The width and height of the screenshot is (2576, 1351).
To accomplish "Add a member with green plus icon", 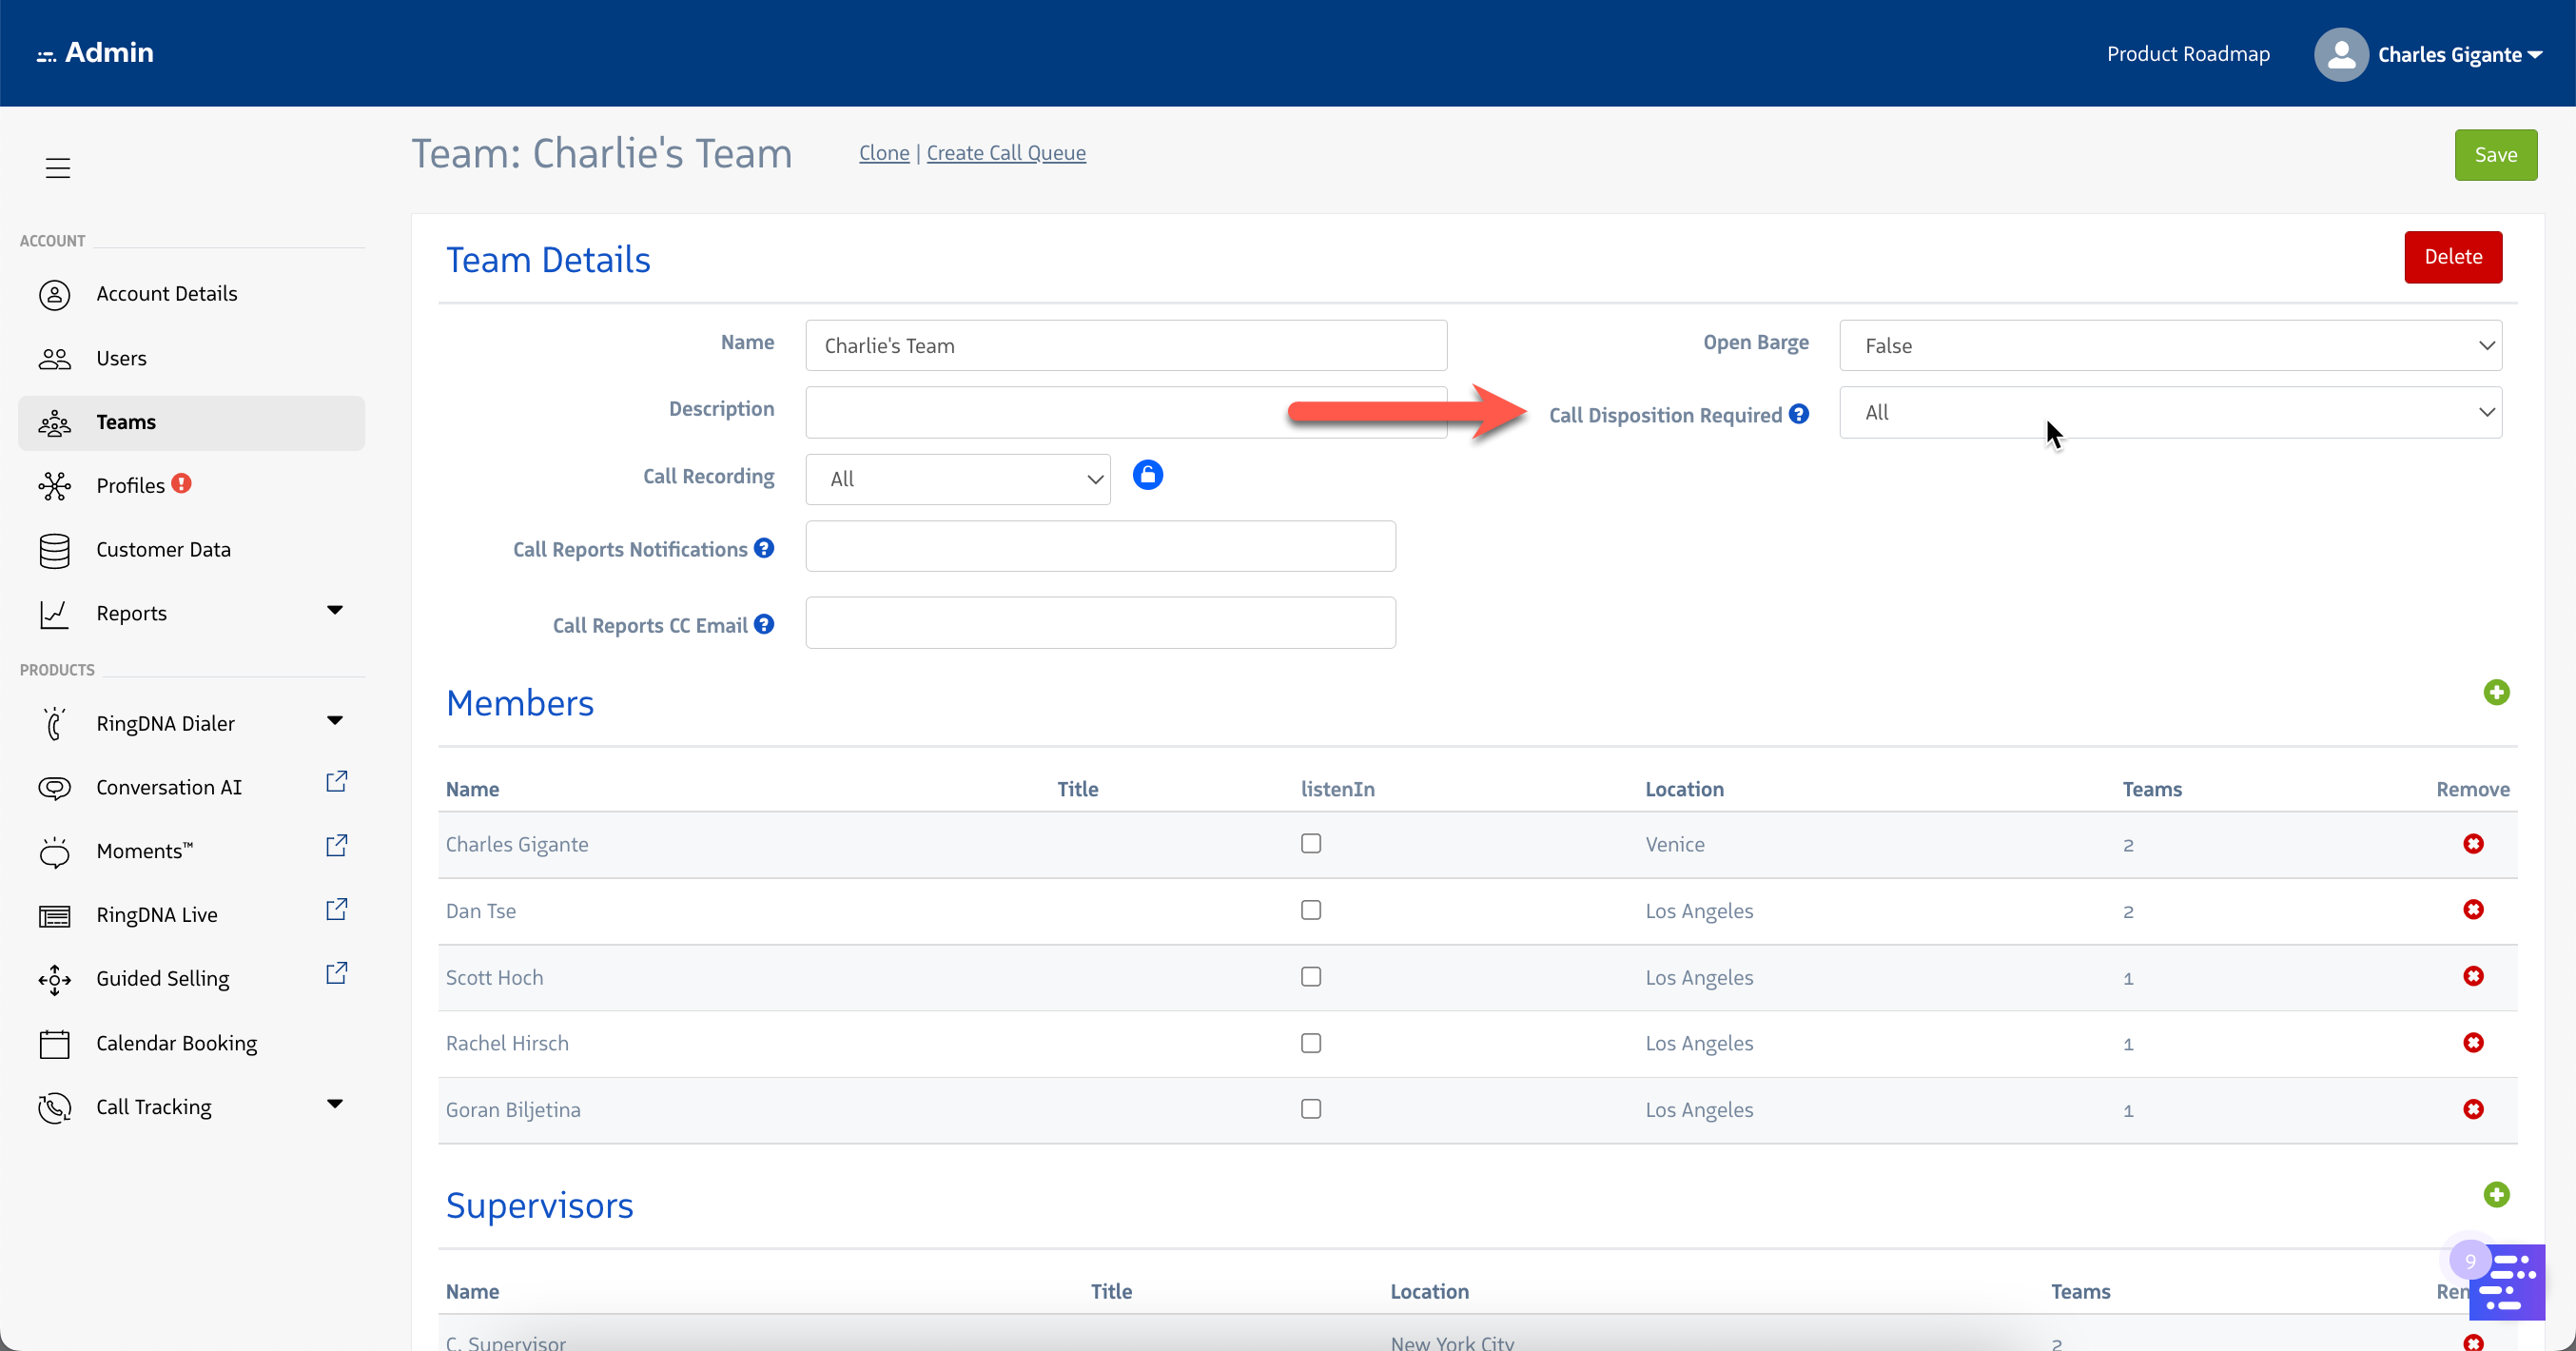I will click(x=2496, y=692).
